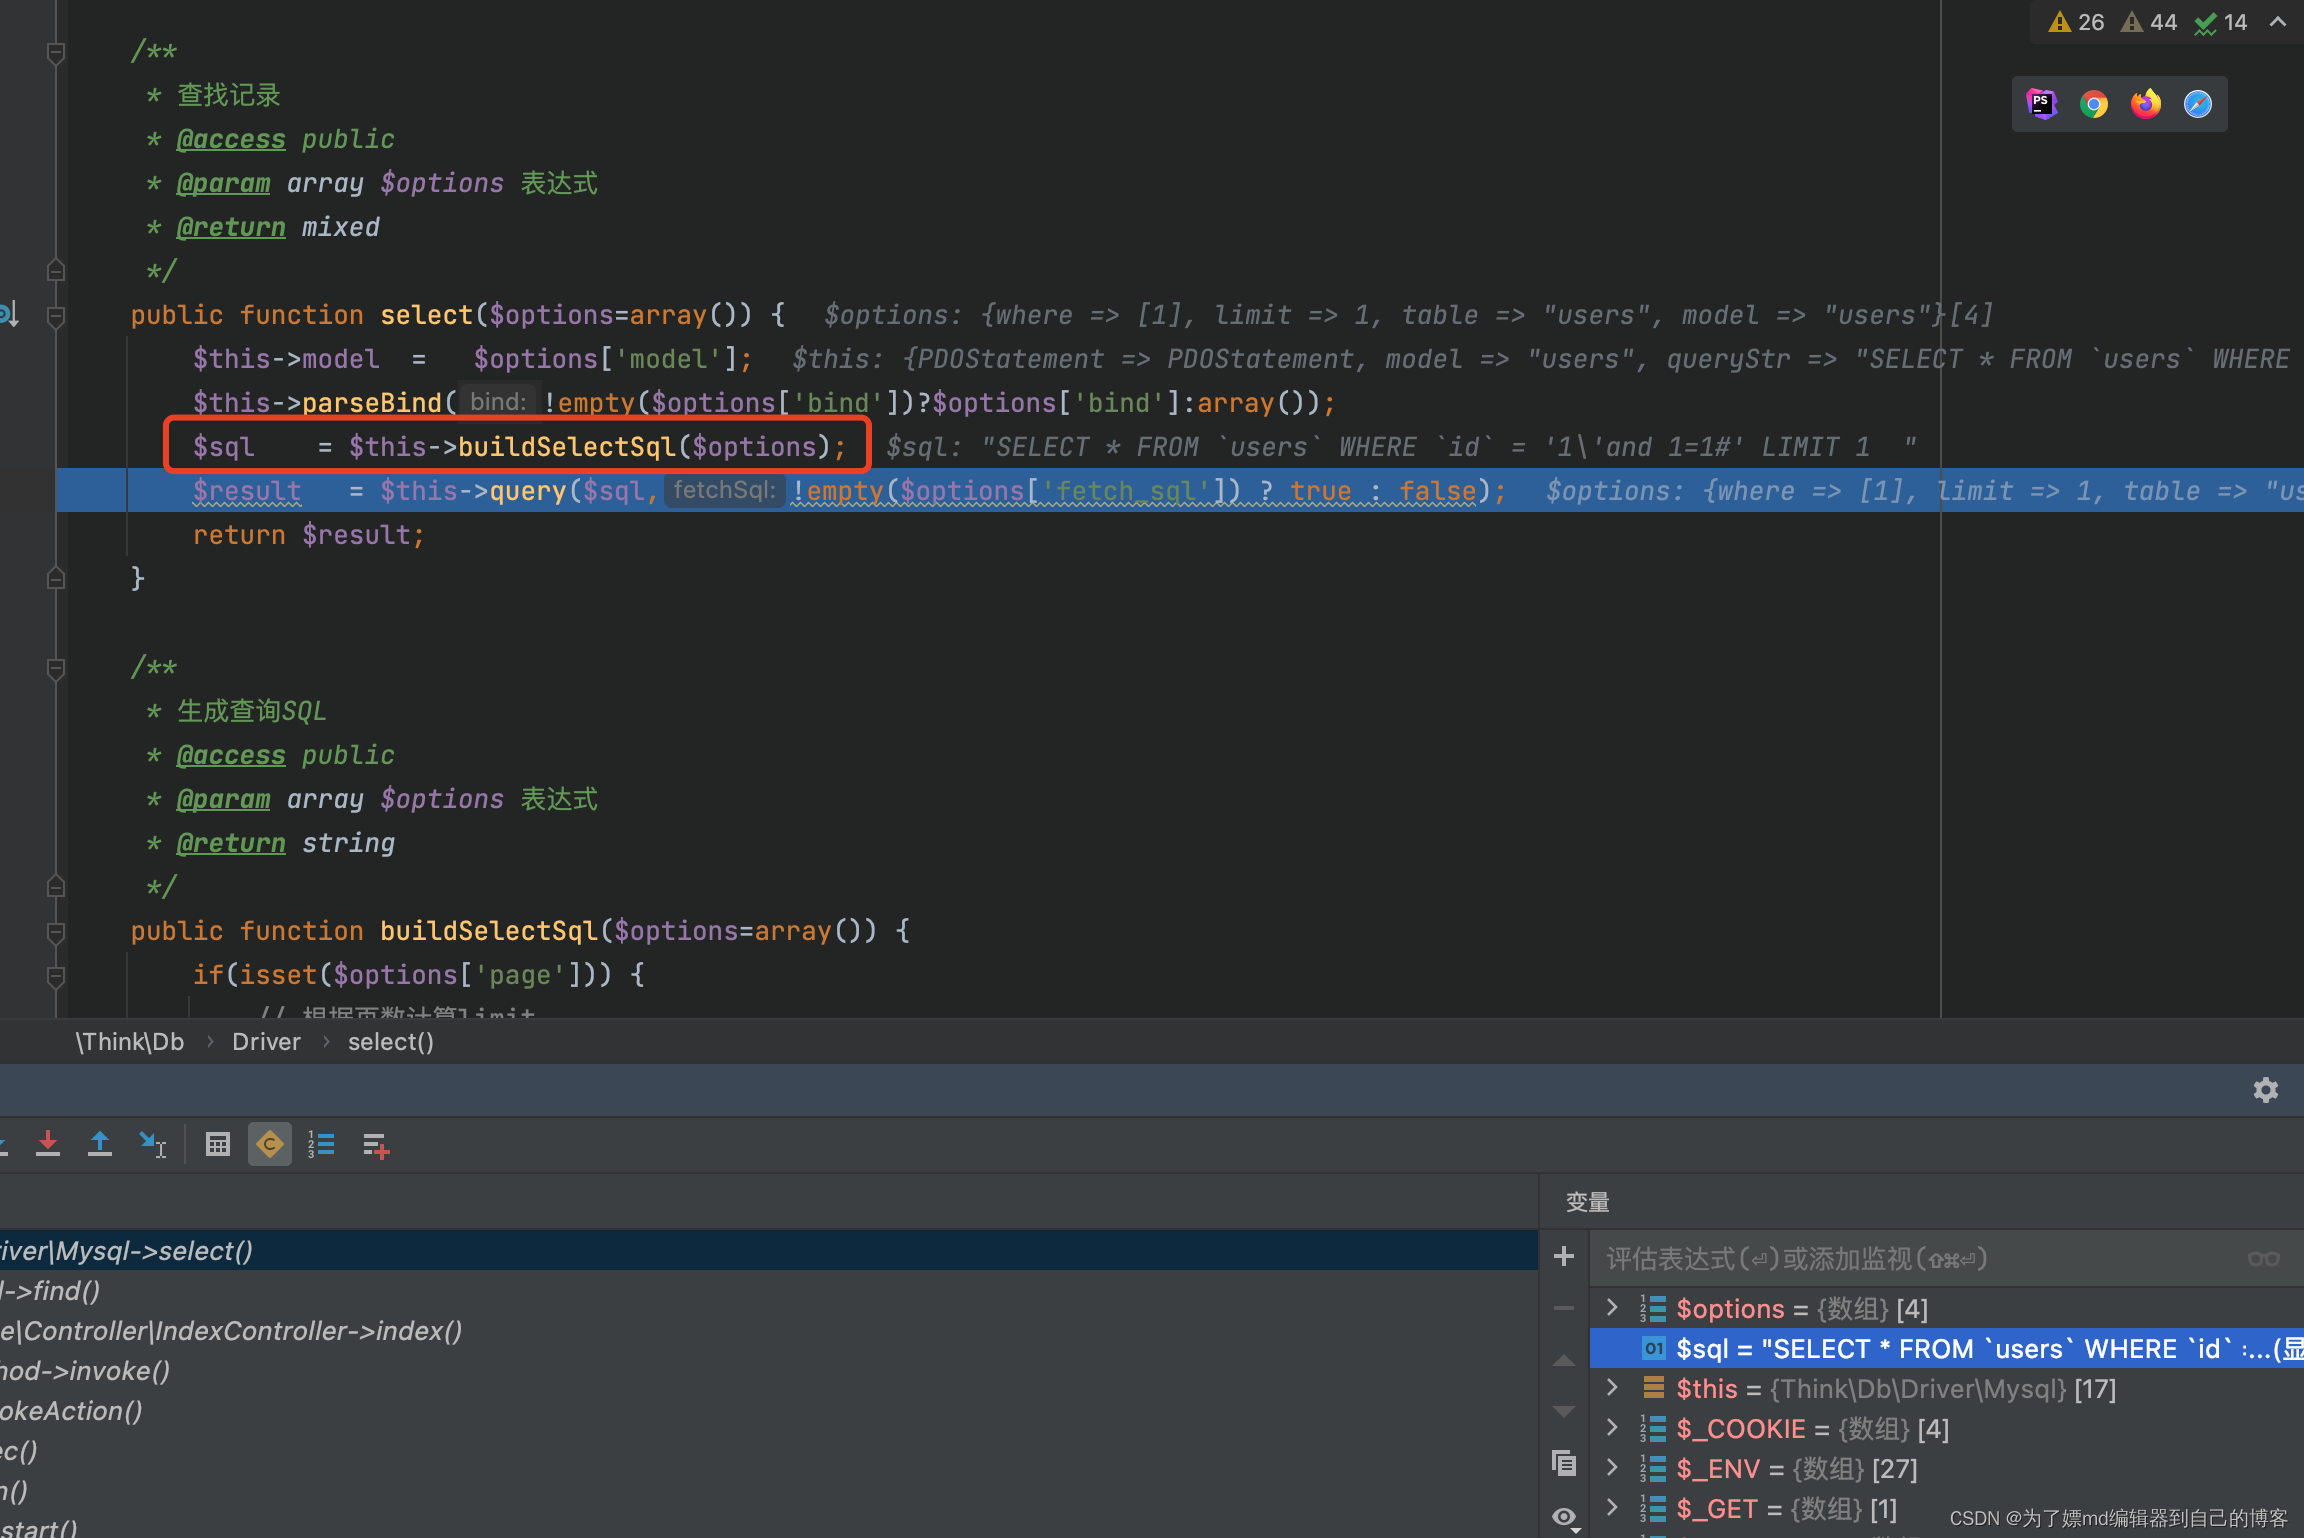Toggle the orange C class filter button
Image resolution: width=2304 pixels, height=1538 pixels.
(x=270, y=1144)
